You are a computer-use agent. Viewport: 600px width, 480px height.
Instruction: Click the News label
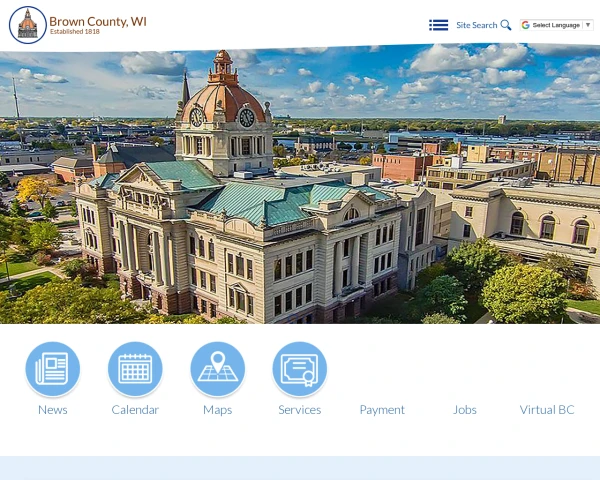53,410
